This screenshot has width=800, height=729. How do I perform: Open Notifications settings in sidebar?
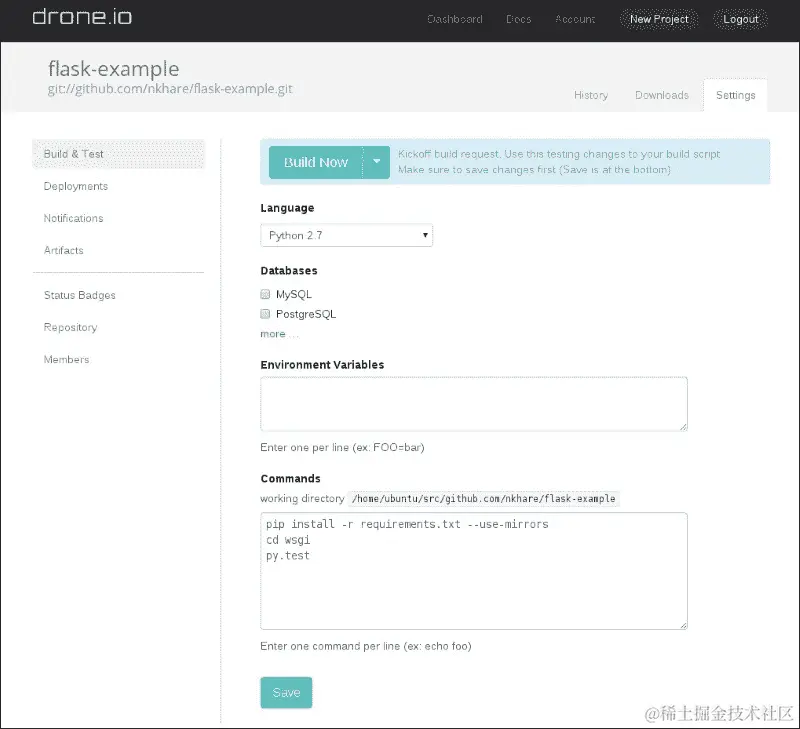(x=73, y=218)
